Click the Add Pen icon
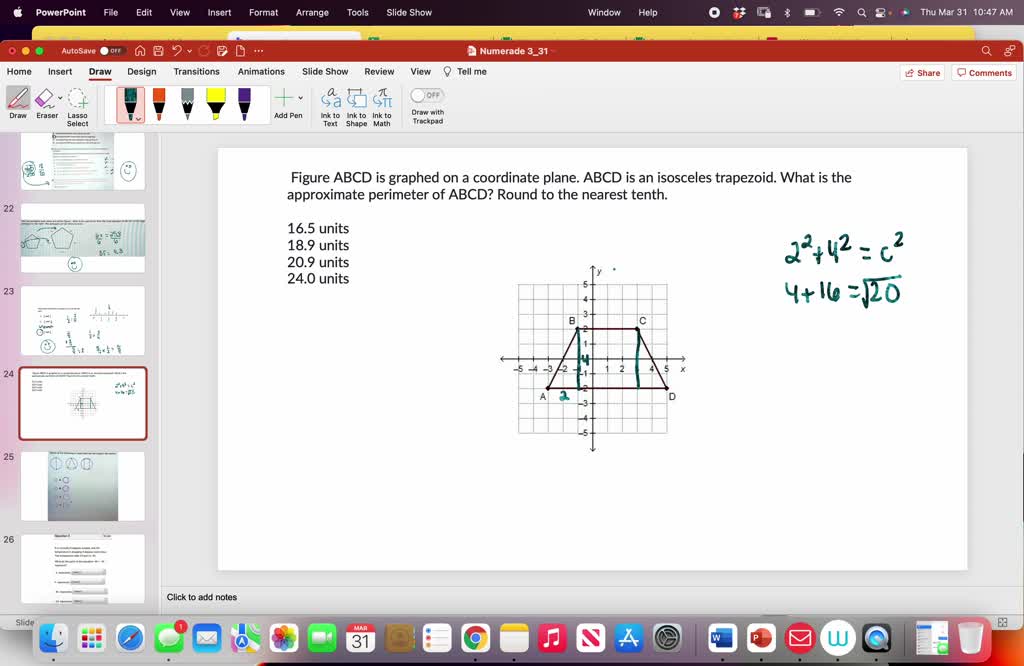The width and height of the screenshot is (1024, 666). tap(286, 98)
